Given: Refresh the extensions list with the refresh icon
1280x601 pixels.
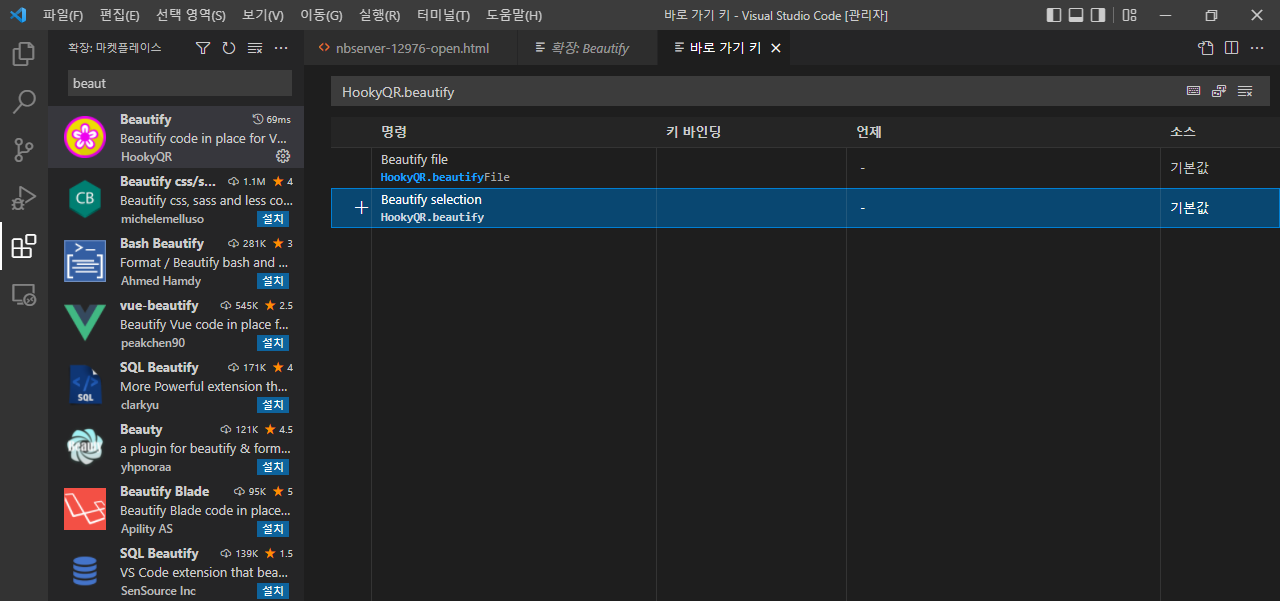Looking at the screenshot, I should [x=228, y=47].
